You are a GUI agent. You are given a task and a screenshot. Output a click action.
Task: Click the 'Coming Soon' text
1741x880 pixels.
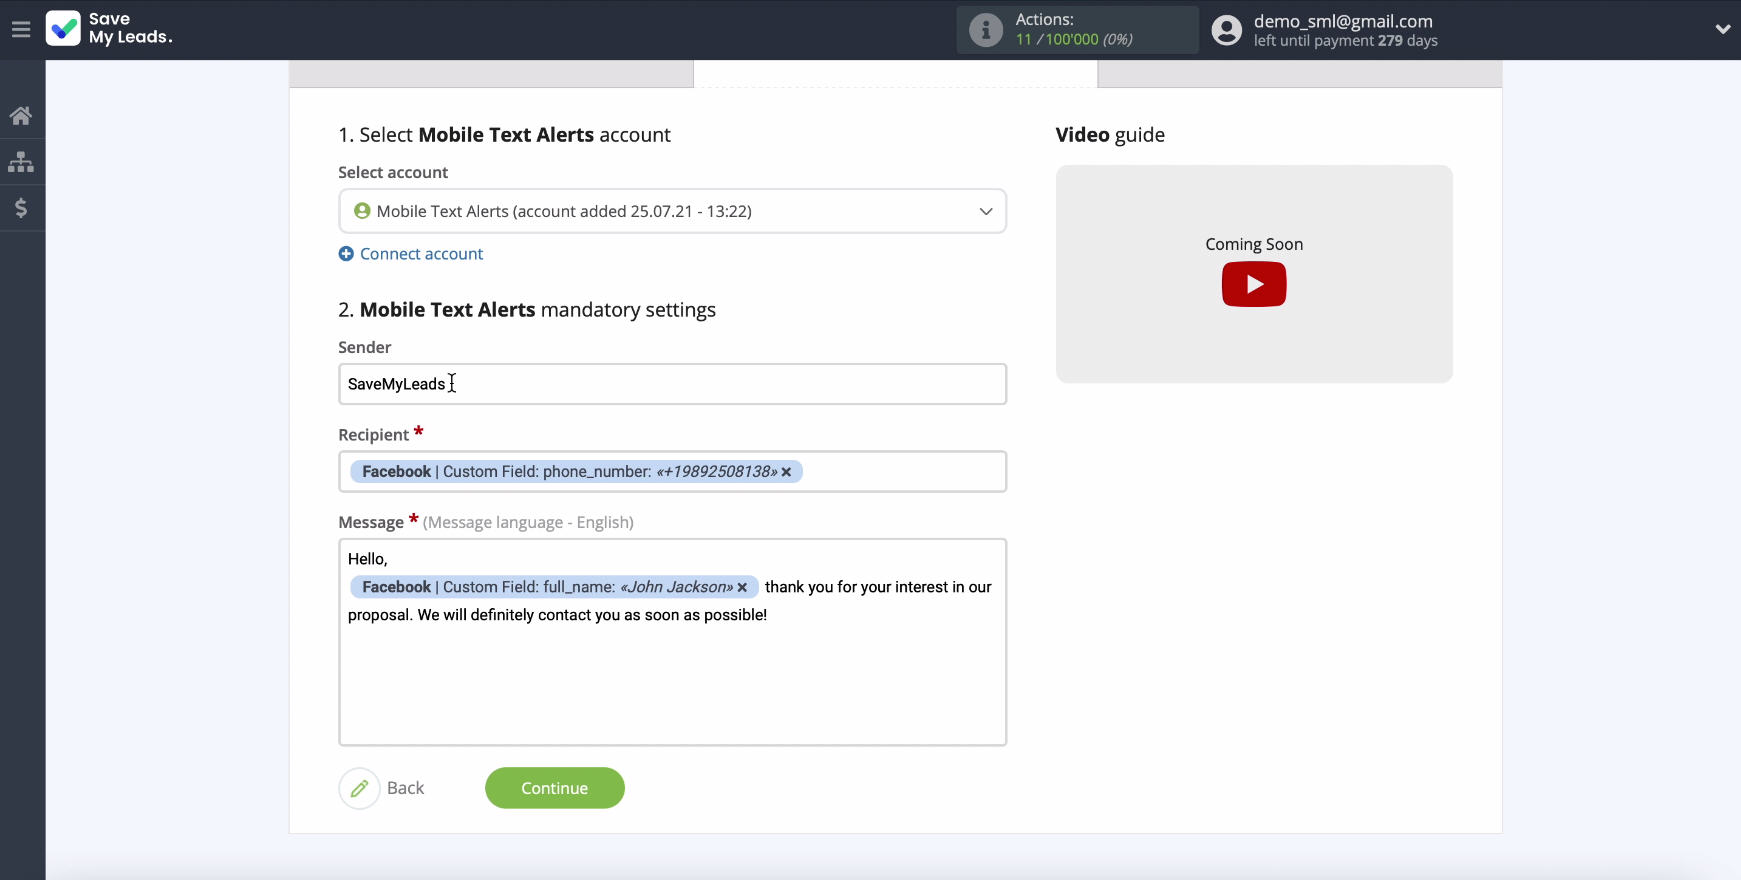(1254, 244)
